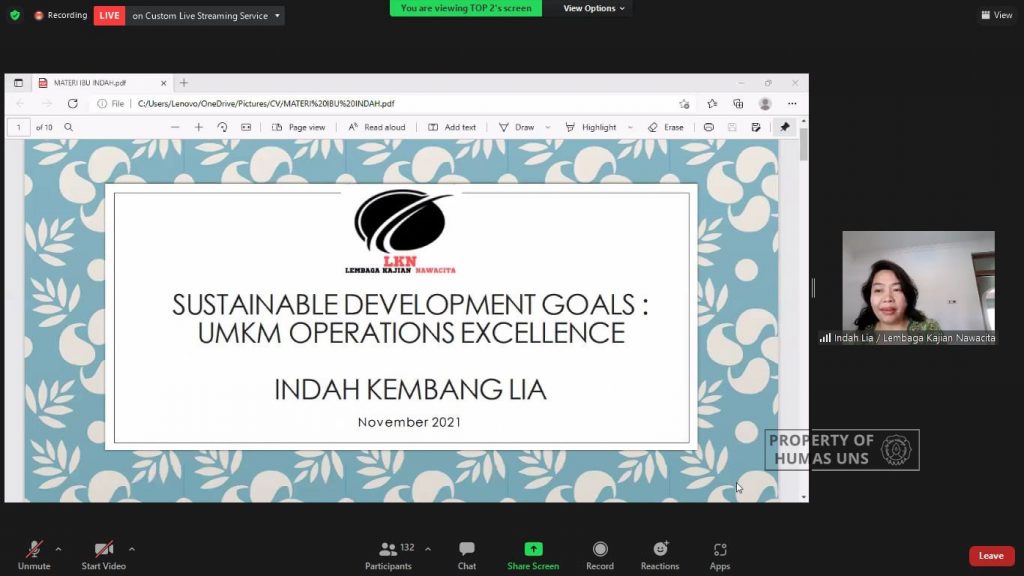Click the browser forward arrow
1024x576 pixels.
point(46,104)
